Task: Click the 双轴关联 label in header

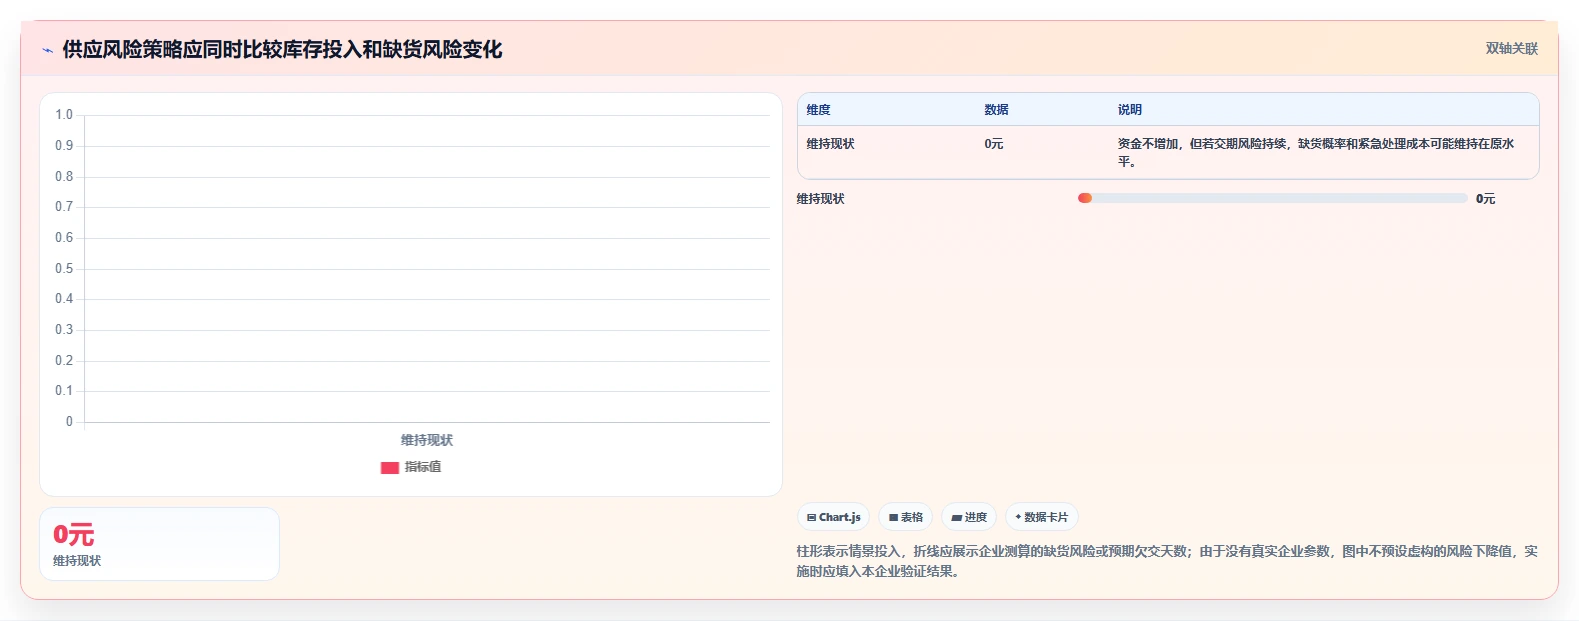Action: (x=1511, y=49)
